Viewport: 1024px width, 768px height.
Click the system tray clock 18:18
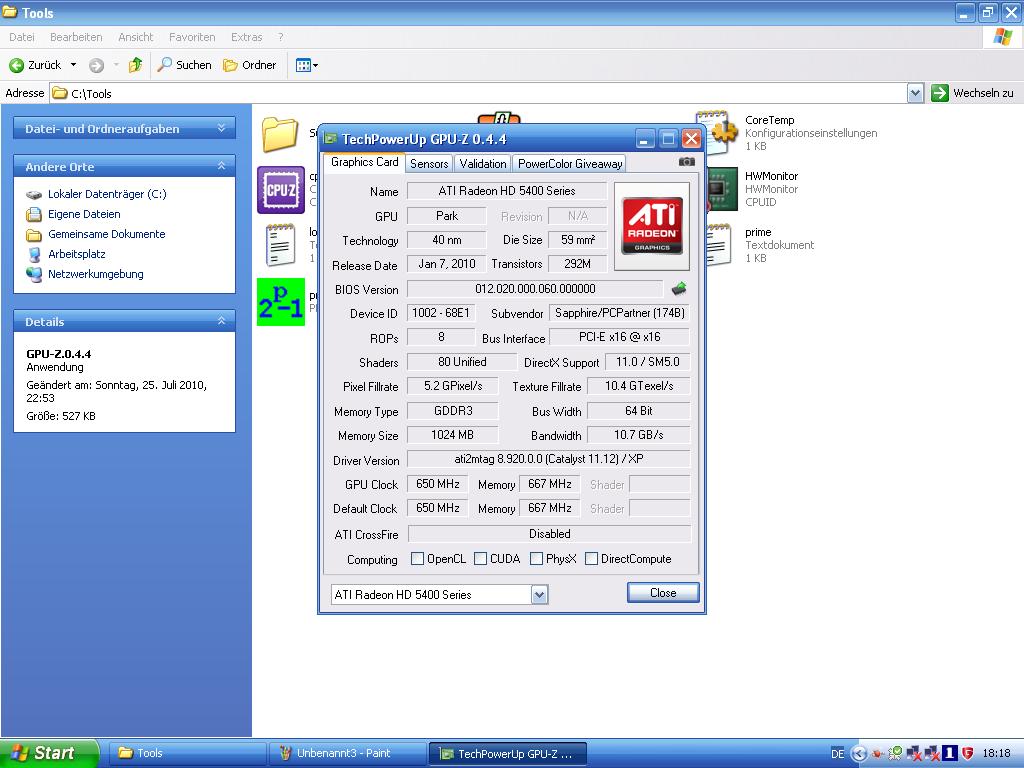[996, 754]
